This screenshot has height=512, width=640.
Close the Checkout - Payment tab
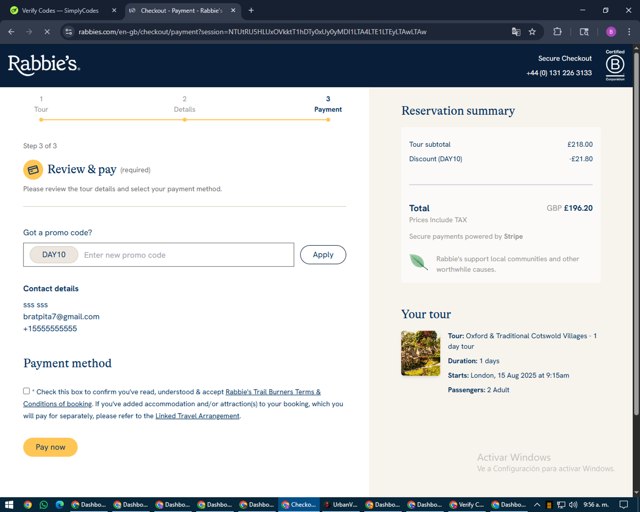click(x=233, y=10)
